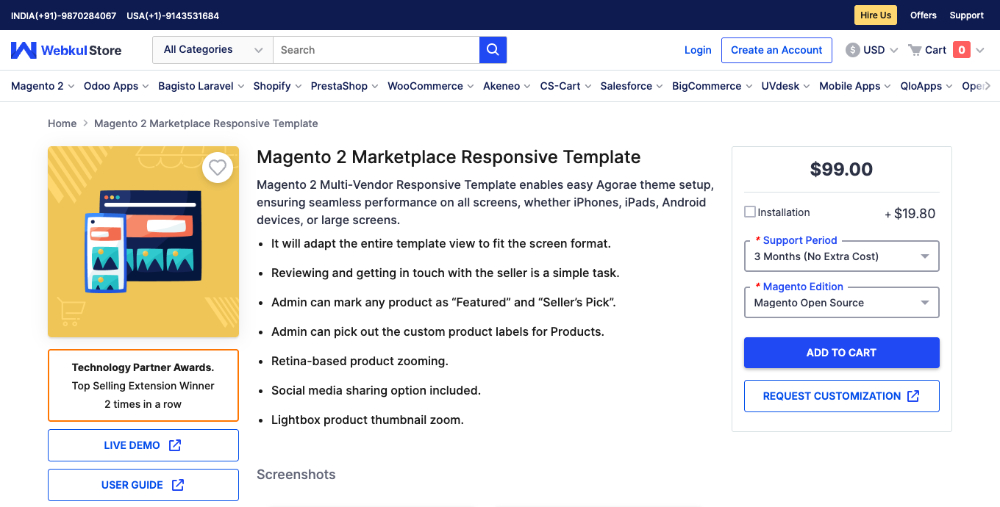Open the Akeneo menu
The image size is (1000, 507).
point(506,86)
